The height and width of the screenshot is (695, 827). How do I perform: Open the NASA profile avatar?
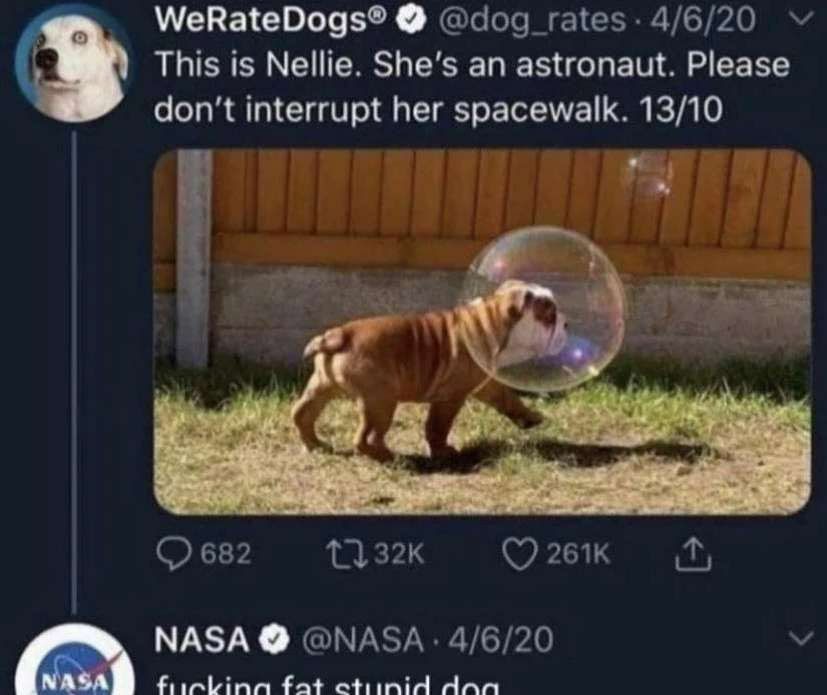pyautogui.click(x=73, y=660)
